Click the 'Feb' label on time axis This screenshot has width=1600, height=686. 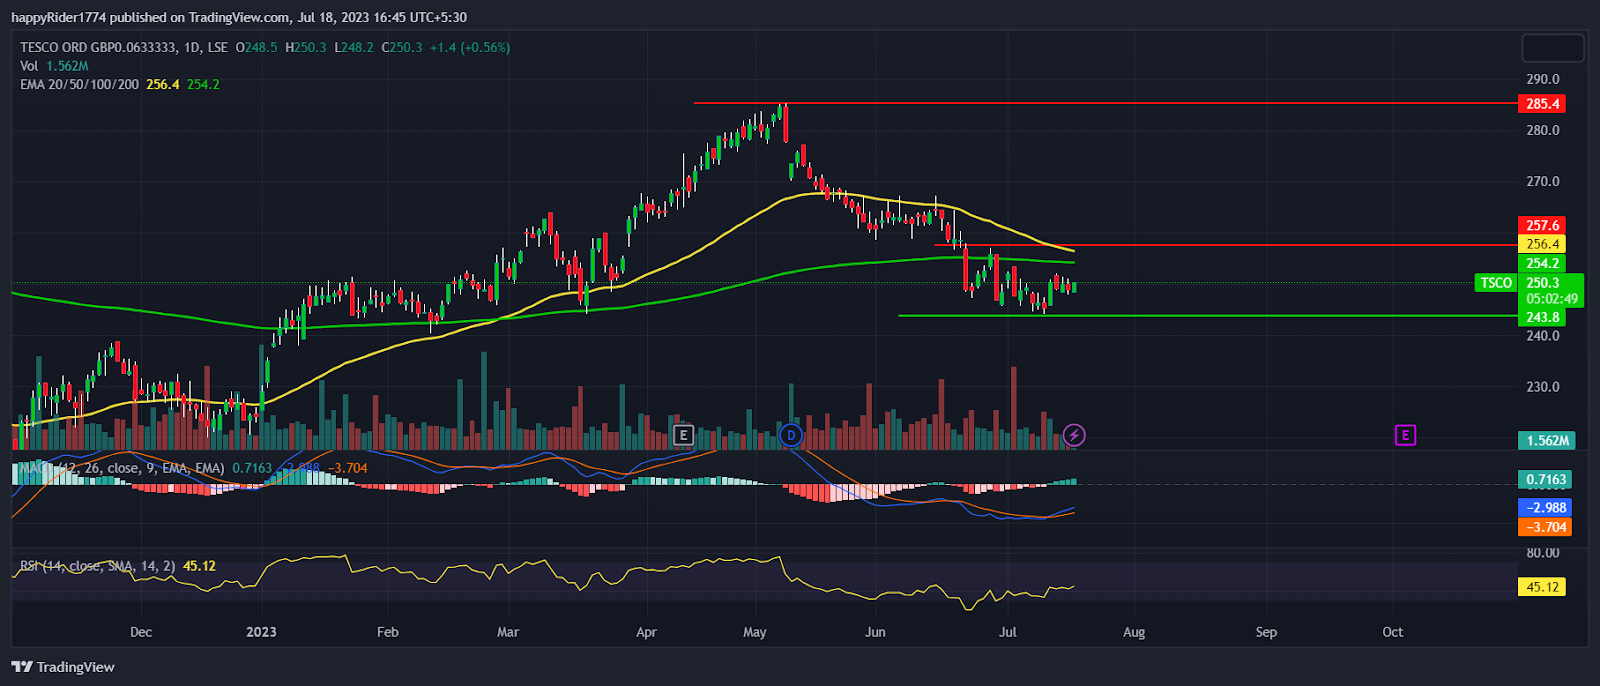coord(388,632)
